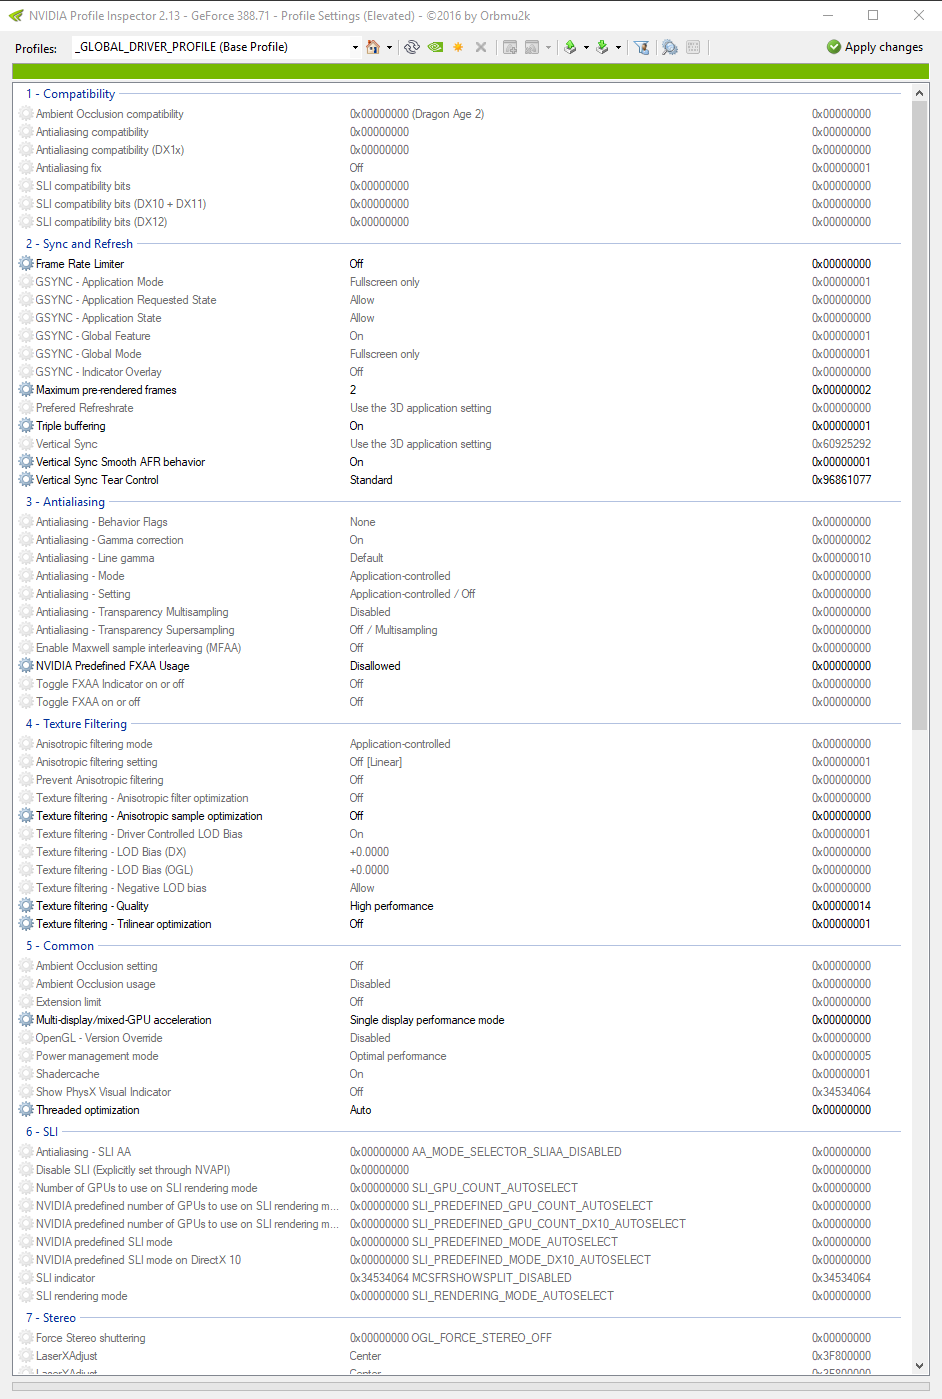
Task: Click the vertical scrollbar up arrow
Action: point(919,93)
